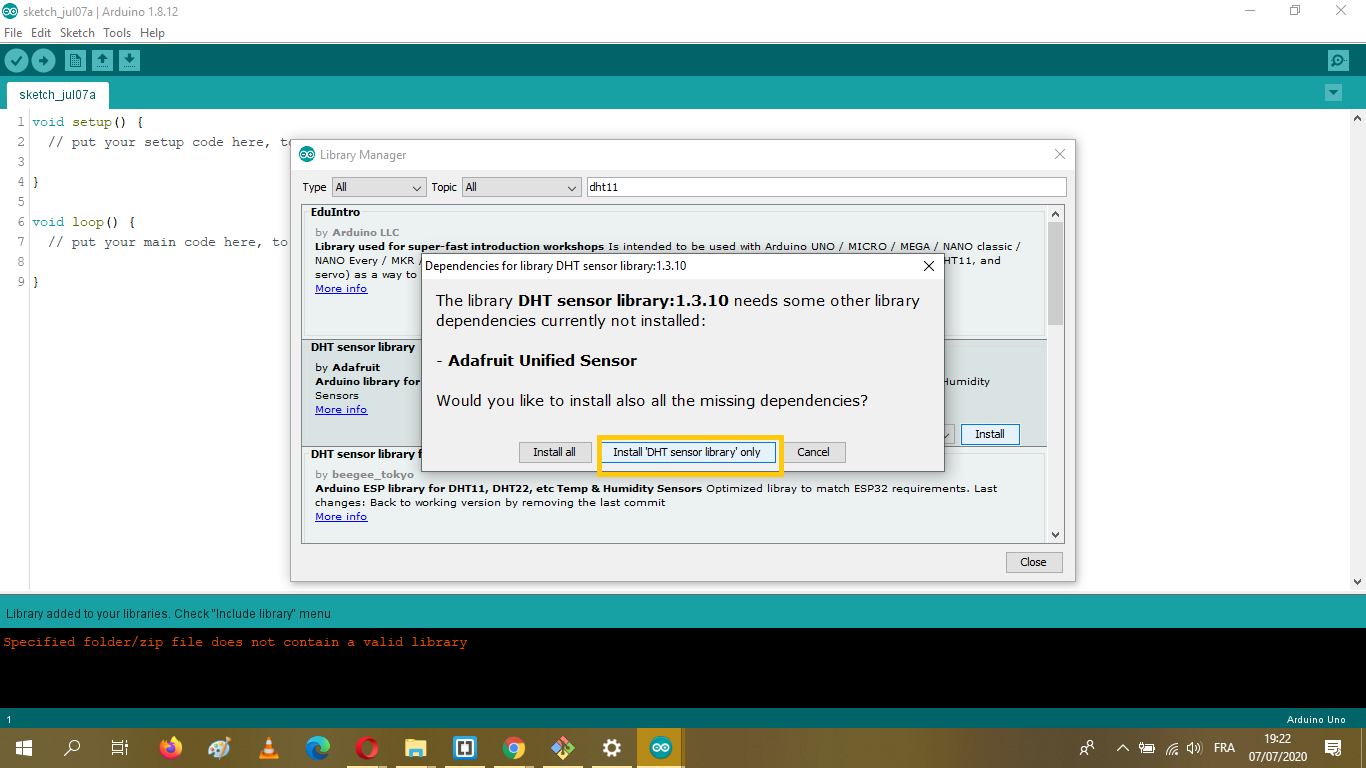Show hidden system tray icons

1122,748
